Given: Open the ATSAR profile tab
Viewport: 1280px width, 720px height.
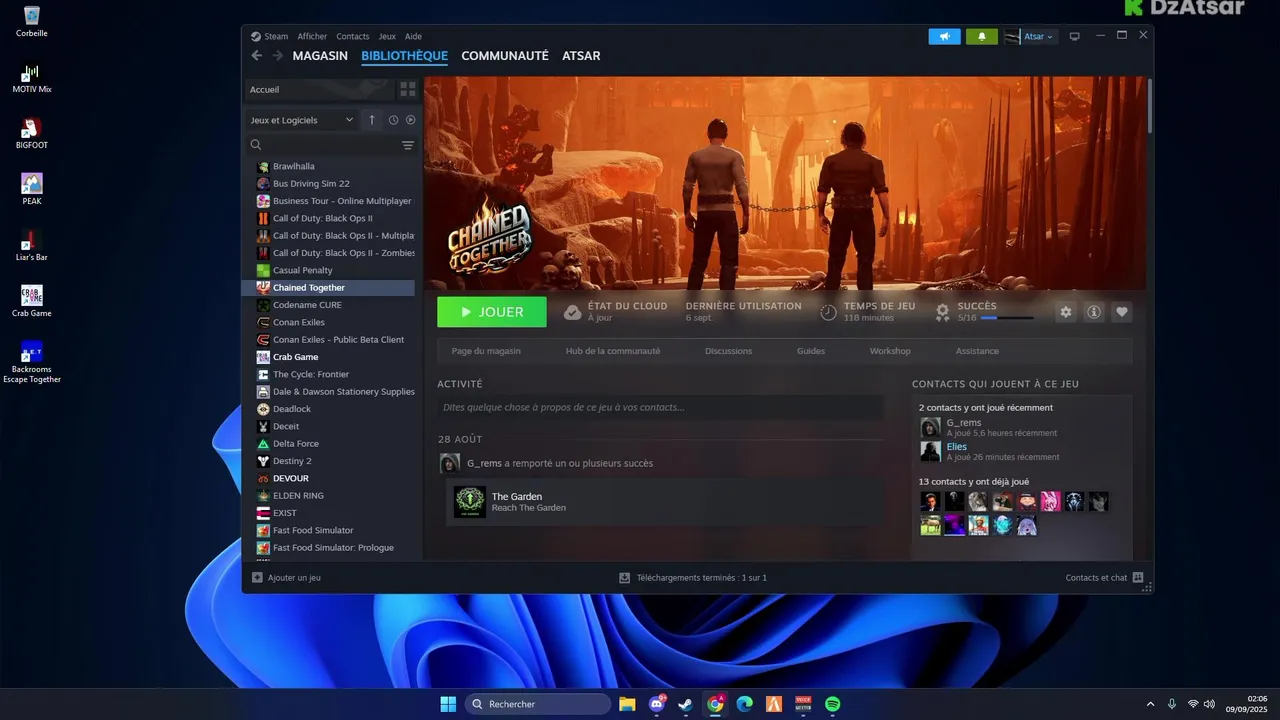Looking at the screenshot, I should tap(581, 56).
